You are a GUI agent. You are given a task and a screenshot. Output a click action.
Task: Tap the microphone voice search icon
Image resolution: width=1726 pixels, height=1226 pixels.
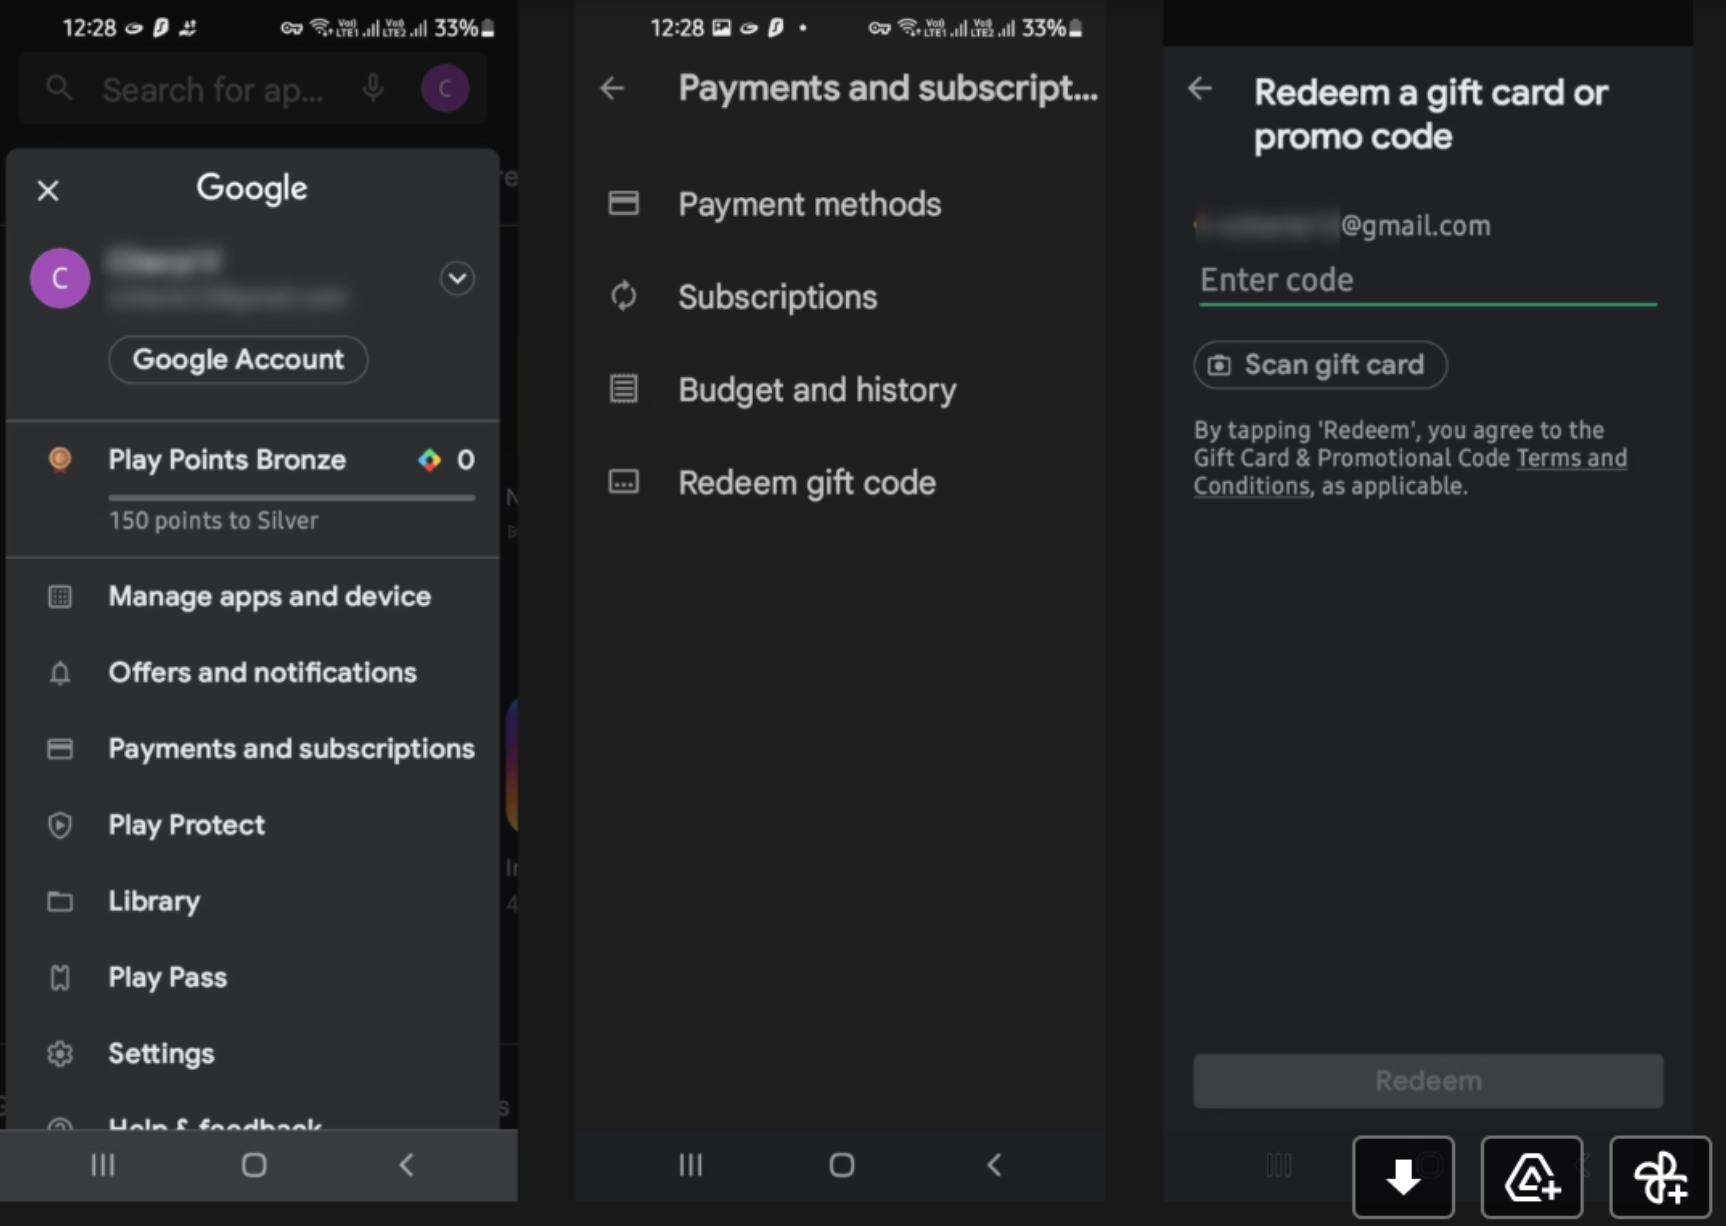point(373,89)
